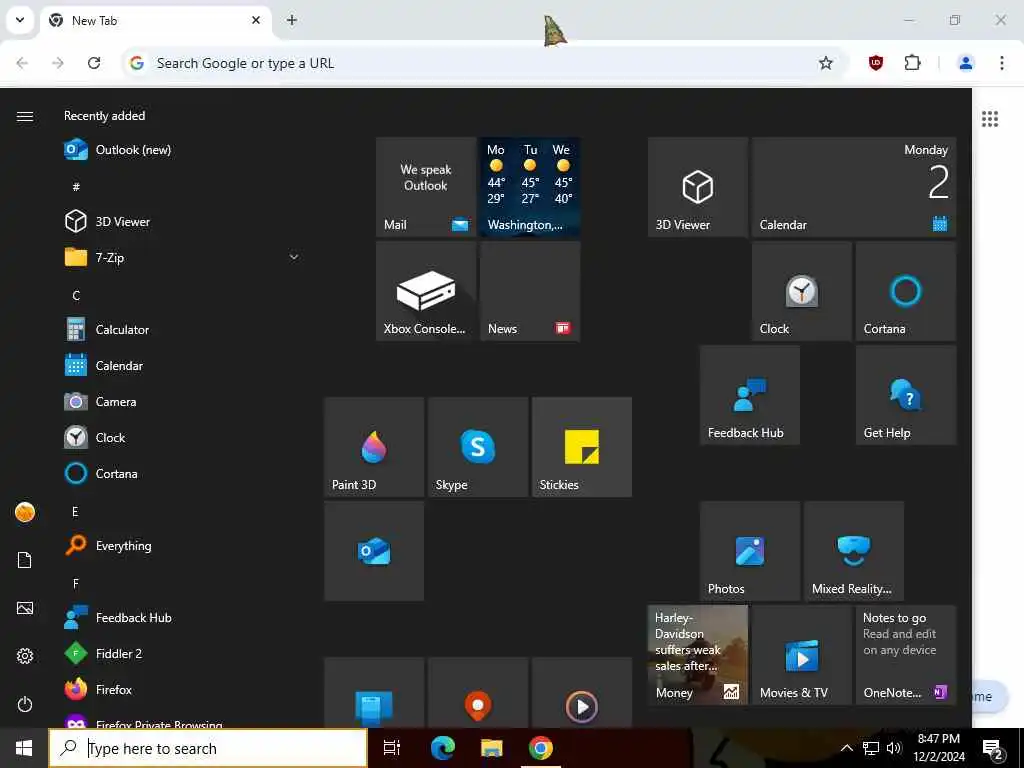Screen dimensions: 1024x768
Task: Open the Feedback Hub tile
Action: 750,394
